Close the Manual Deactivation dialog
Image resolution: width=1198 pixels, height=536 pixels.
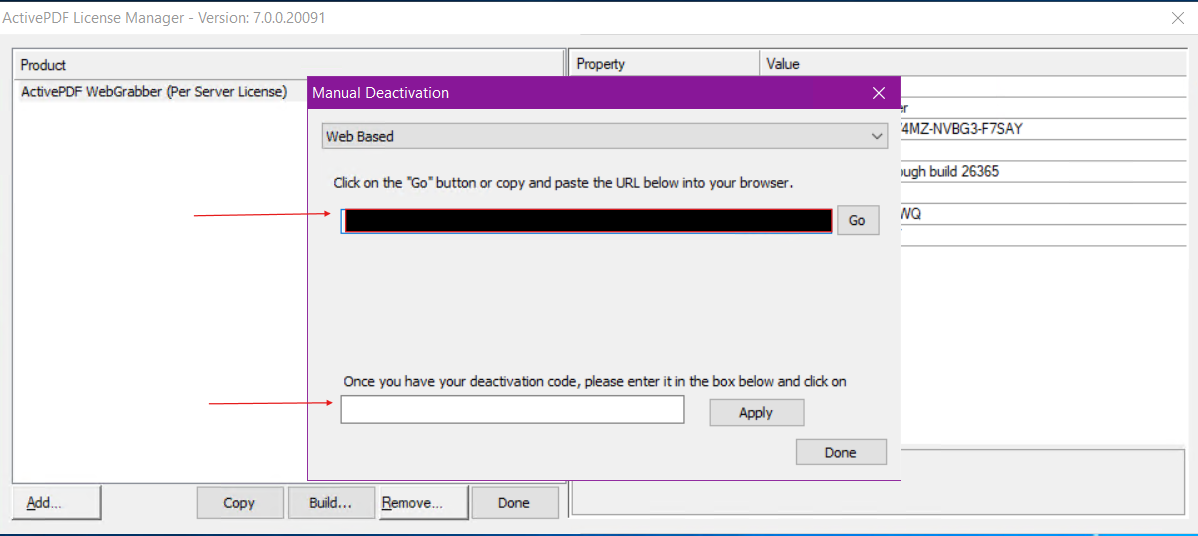879,93
